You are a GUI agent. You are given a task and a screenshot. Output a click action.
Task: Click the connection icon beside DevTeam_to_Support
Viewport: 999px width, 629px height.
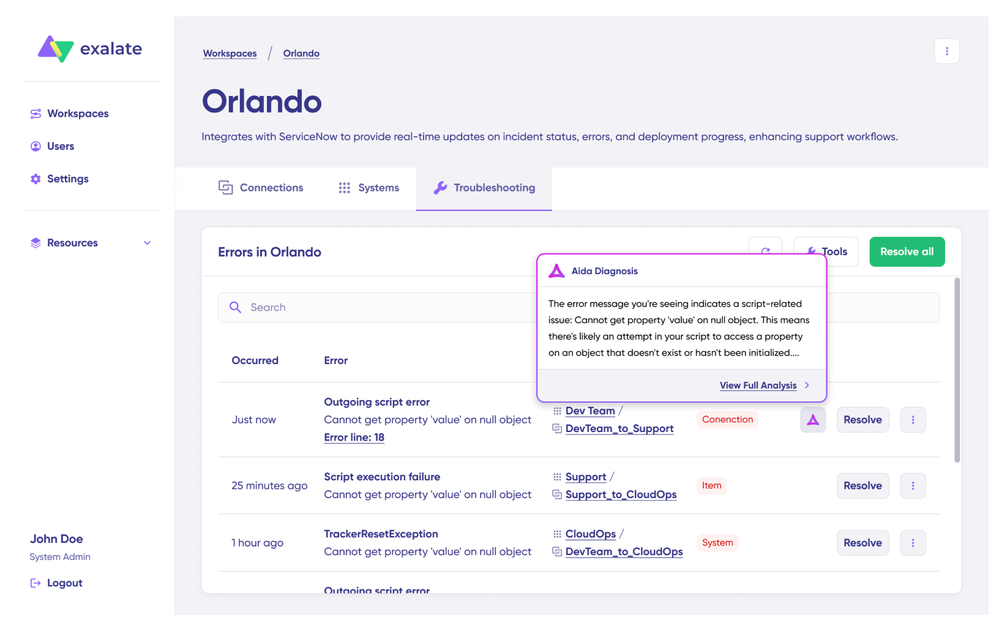tap(557, 428)
